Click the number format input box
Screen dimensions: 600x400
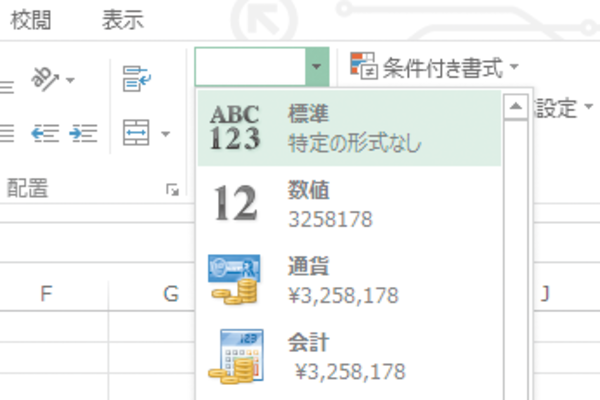click(x=250, y=67)
